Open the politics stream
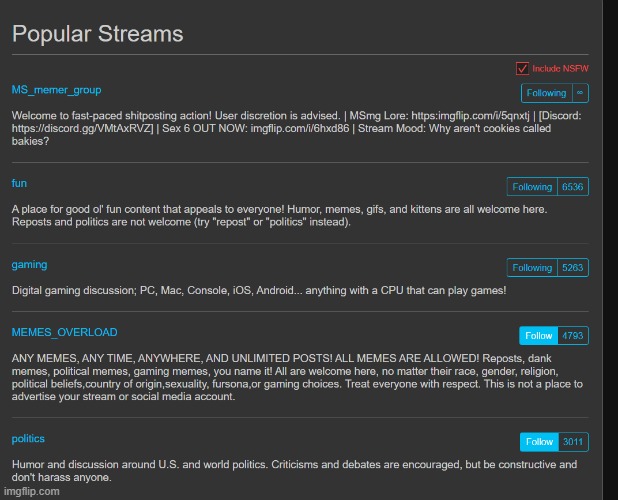618x500 pixels. 28,438
